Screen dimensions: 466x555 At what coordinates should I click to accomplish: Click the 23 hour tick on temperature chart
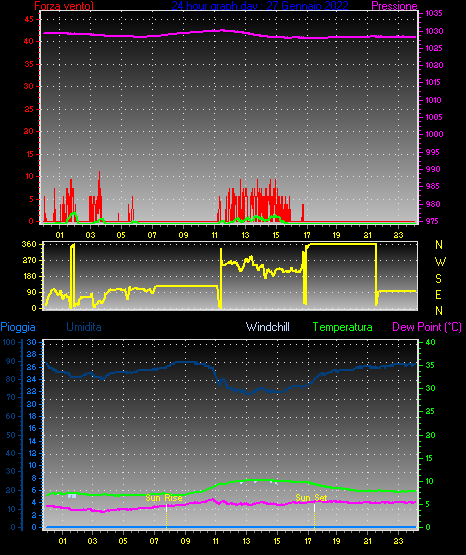click(x=398, y=541)
